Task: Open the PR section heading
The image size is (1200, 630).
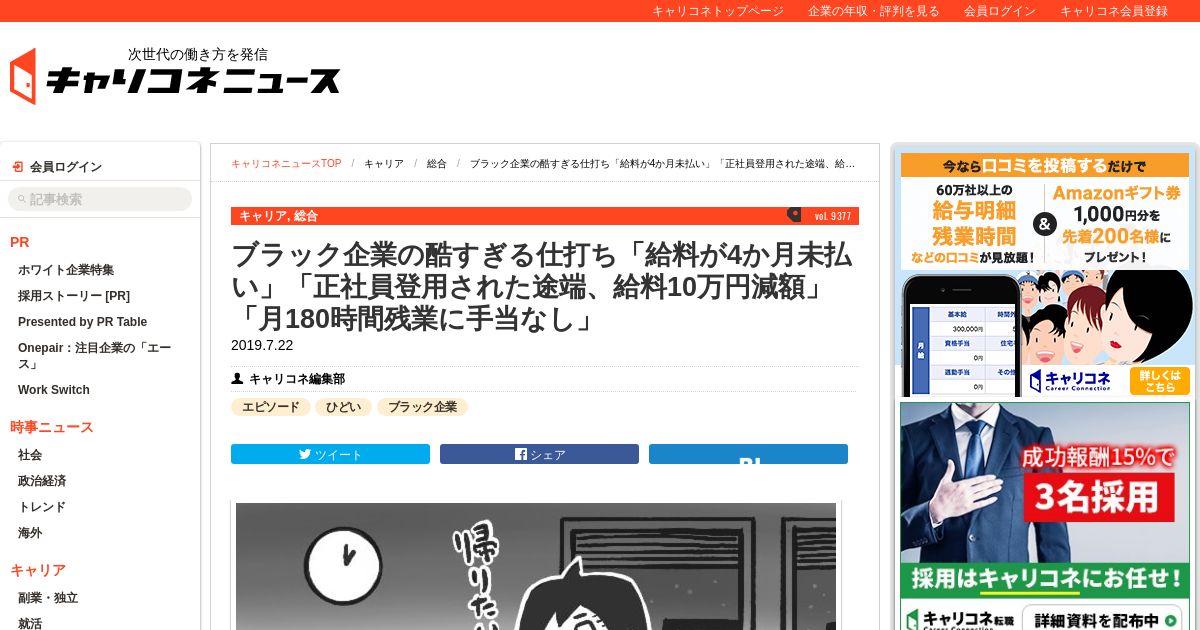Action: (20, 242)
